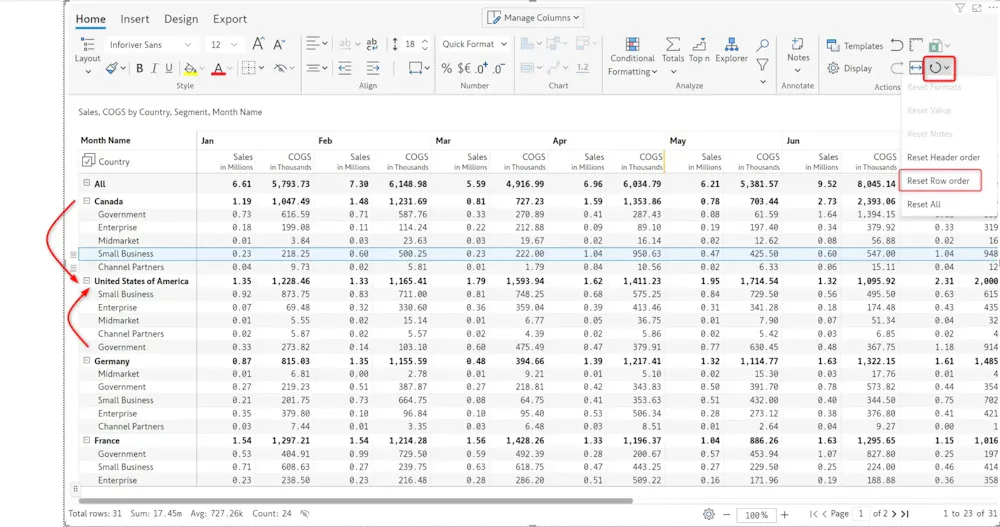Open the Explorer hierarchy tool
The width and height of the screenshot is (1000, 527).
point(732,50)
